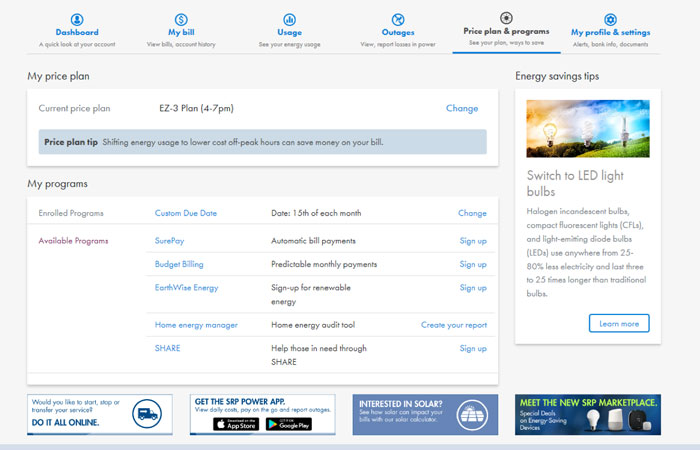Screen dimensions: 700x450
Task: Open the Budget Billing link
Action: coord(179,264)
